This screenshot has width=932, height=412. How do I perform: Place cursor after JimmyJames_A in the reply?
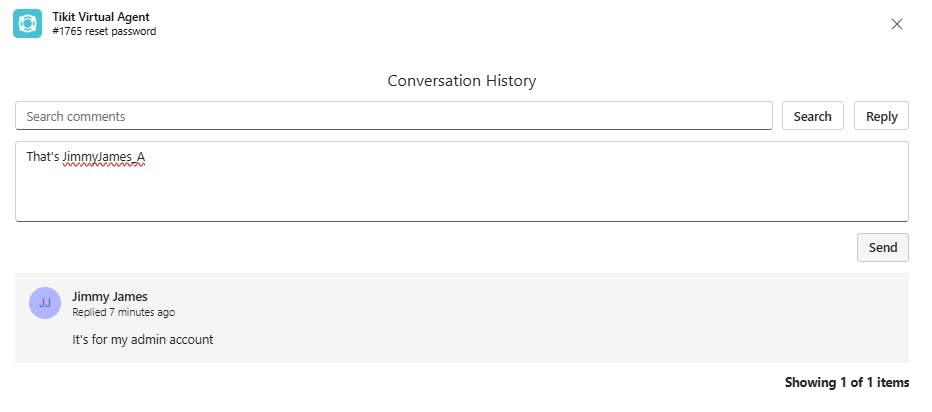coord(147,157)
